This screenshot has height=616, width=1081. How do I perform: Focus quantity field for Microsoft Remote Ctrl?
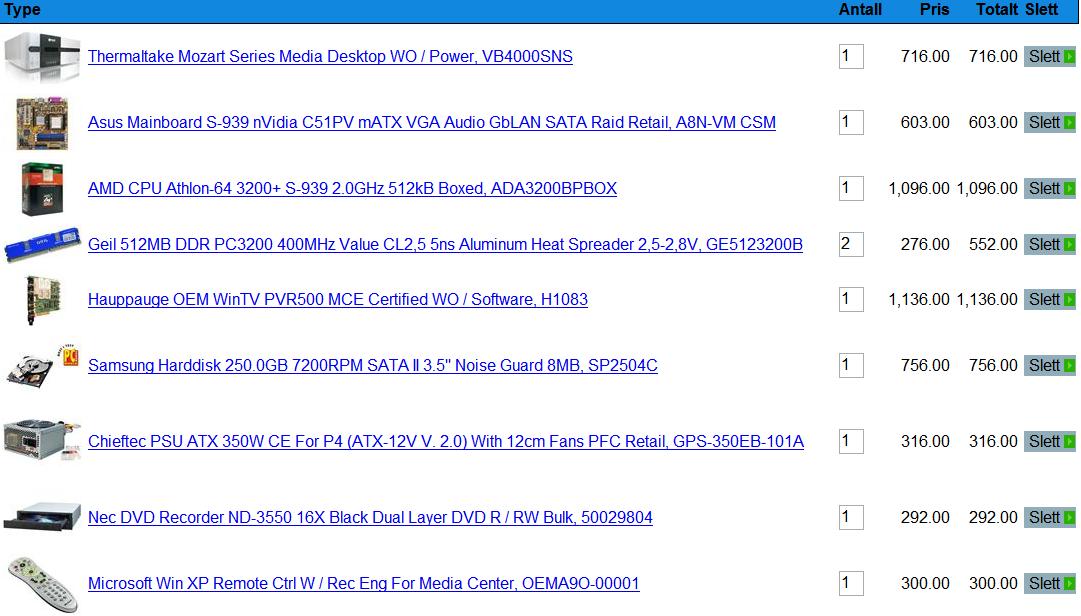851,584
